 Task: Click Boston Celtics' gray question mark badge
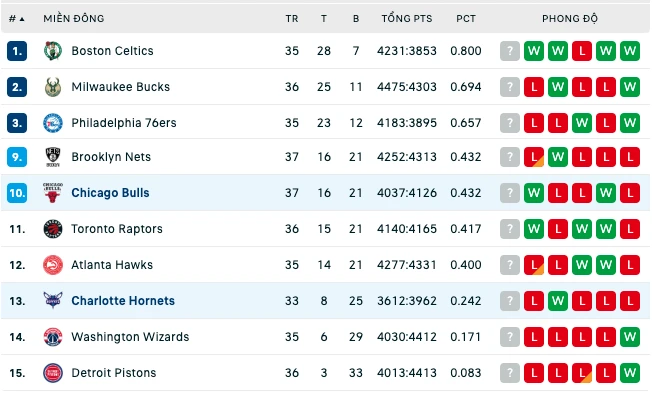coord(510,51)
